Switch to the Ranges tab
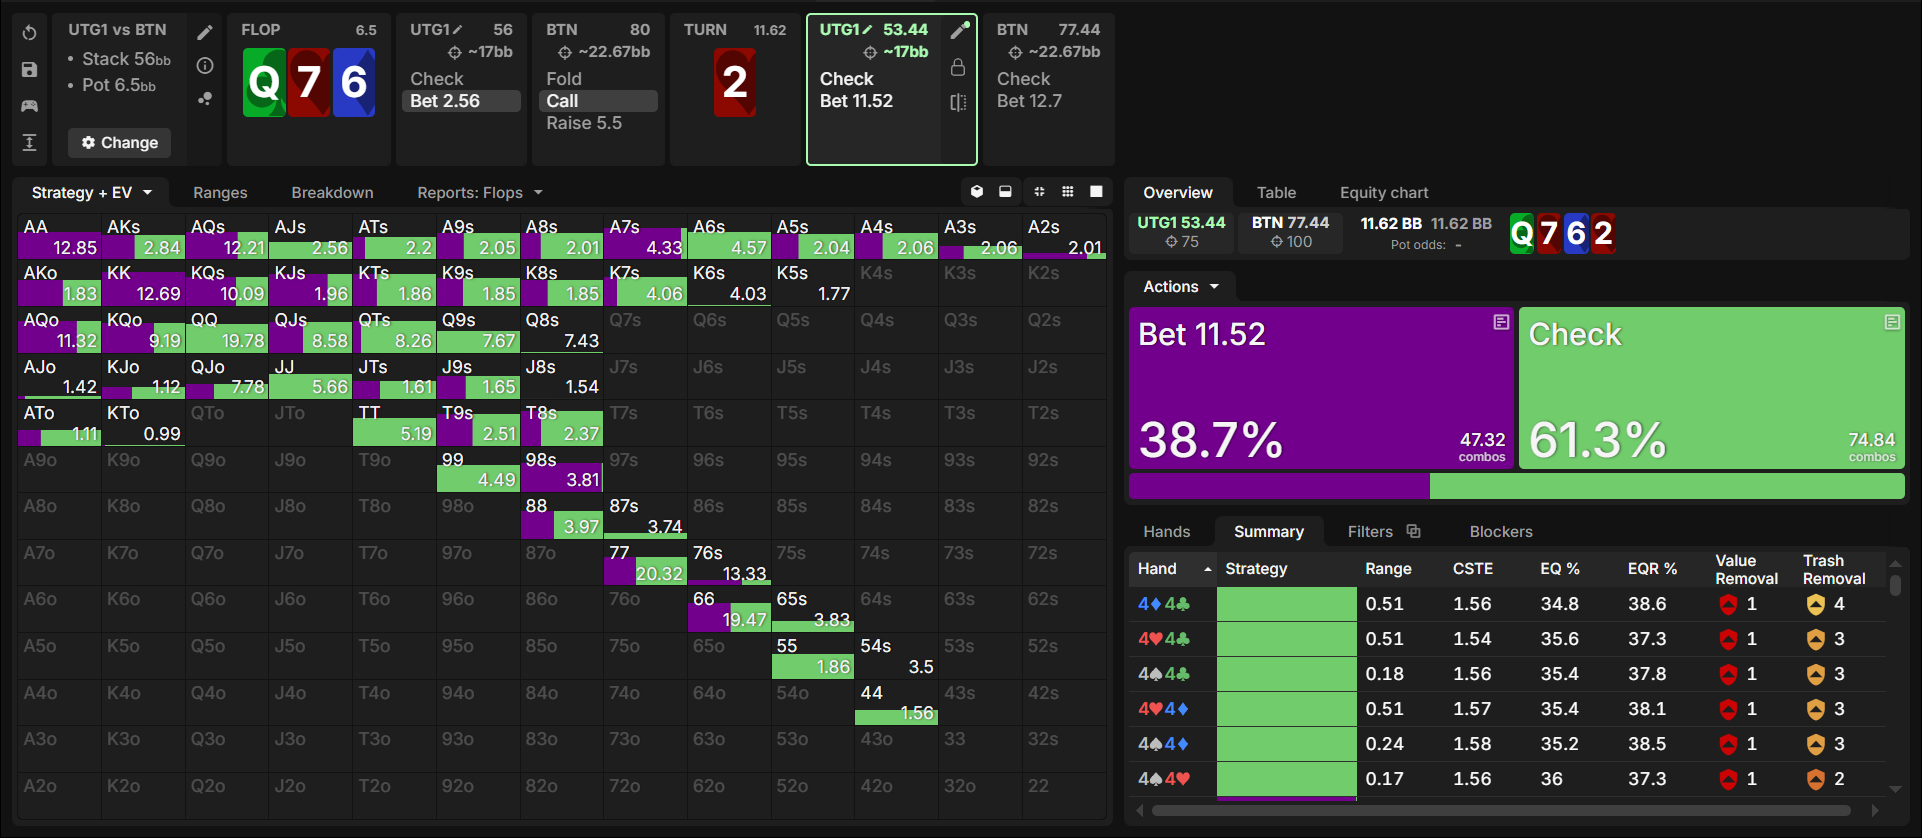Screen dimensions: 1922x838 click(220, 193)
